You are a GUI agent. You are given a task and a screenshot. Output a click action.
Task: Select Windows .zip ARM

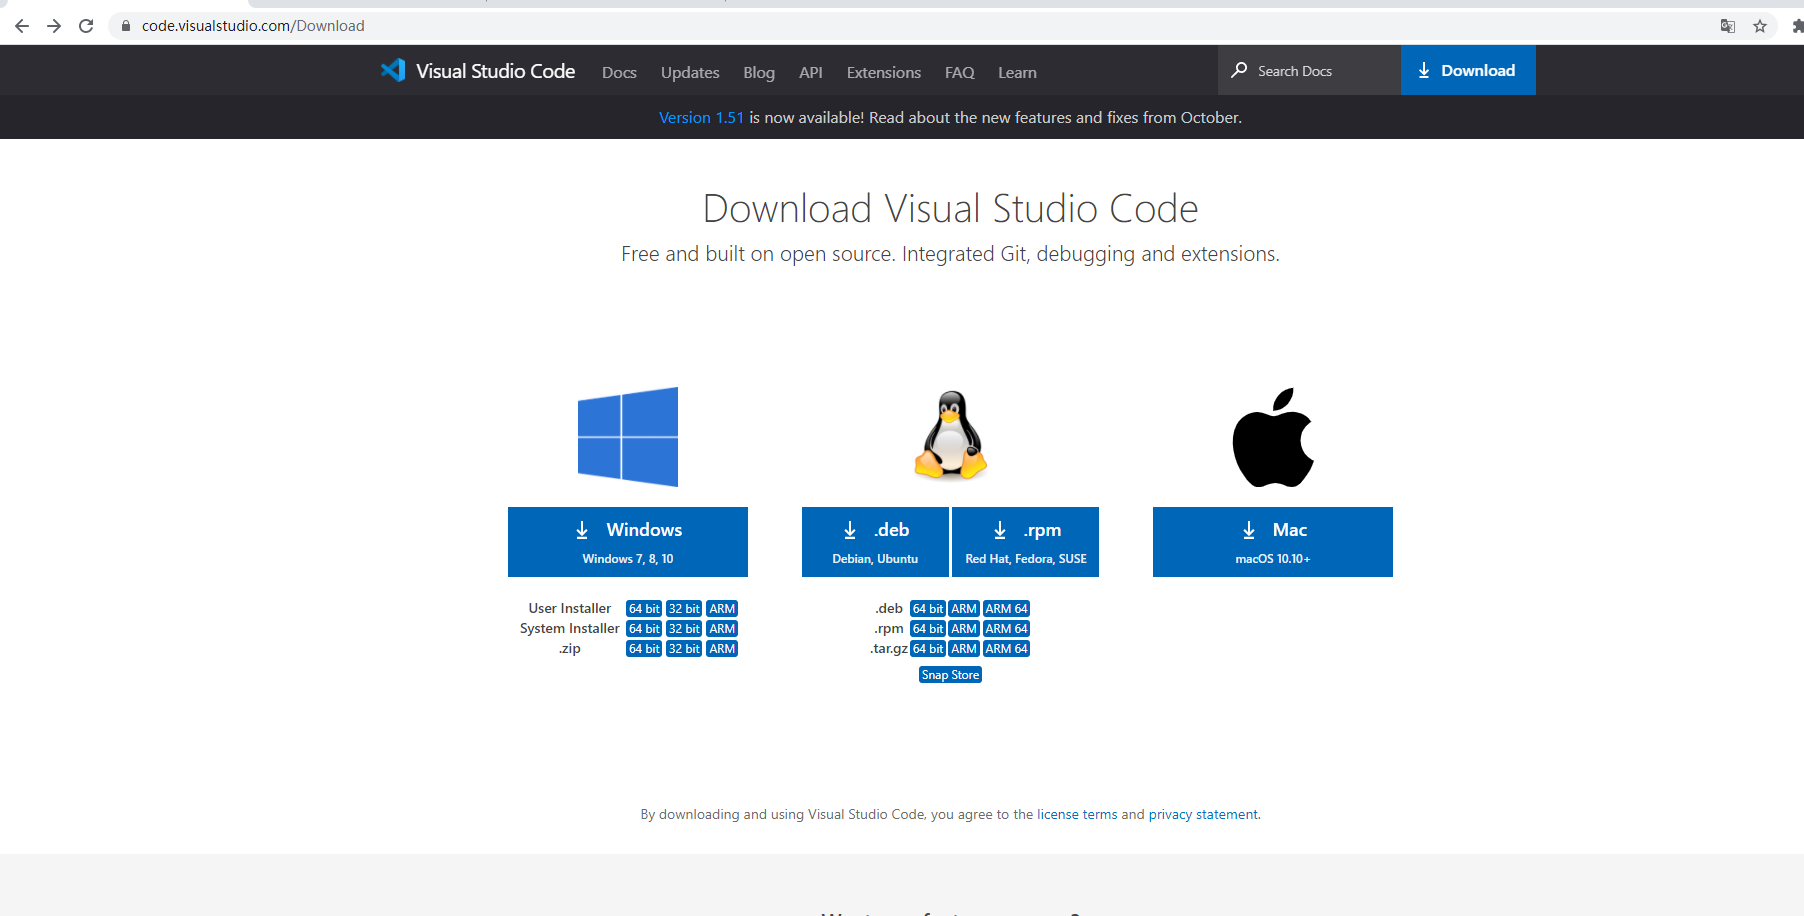(722, 649)
